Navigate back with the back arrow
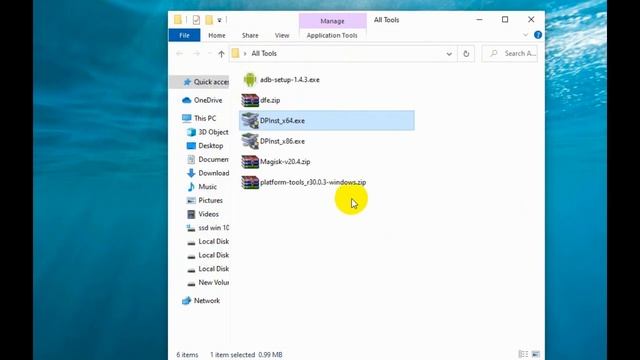Screen dimensions: 640x360 pos(180,53)
